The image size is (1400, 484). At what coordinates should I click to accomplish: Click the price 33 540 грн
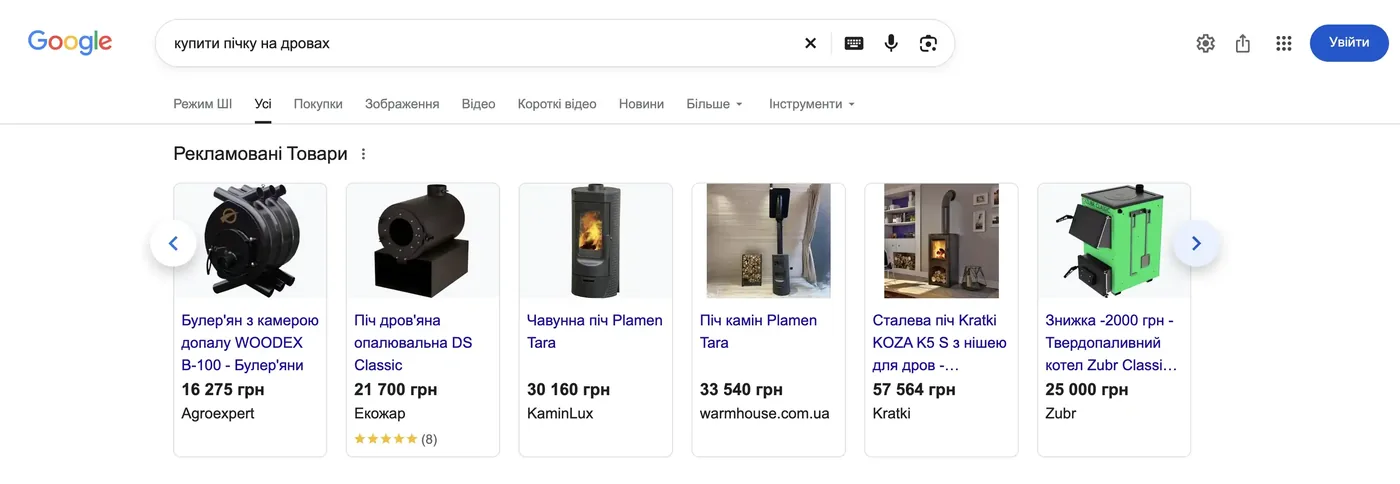tap(742, 390)
